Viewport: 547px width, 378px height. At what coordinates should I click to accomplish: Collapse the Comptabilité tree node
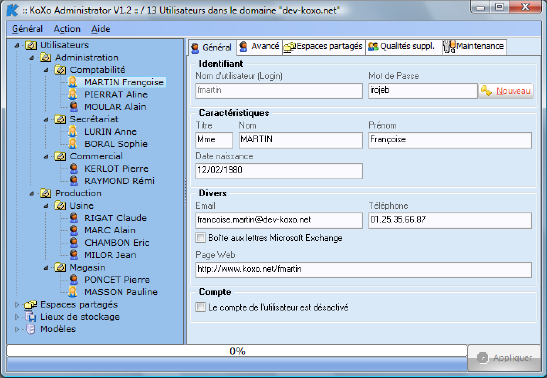click(x=46, y=70)
